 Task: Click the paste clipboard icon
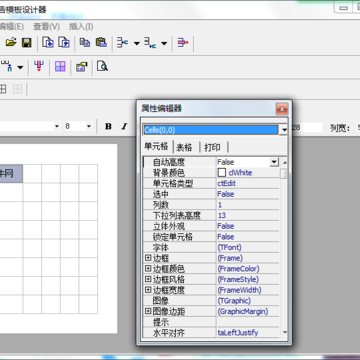click(x=101, y=43)
